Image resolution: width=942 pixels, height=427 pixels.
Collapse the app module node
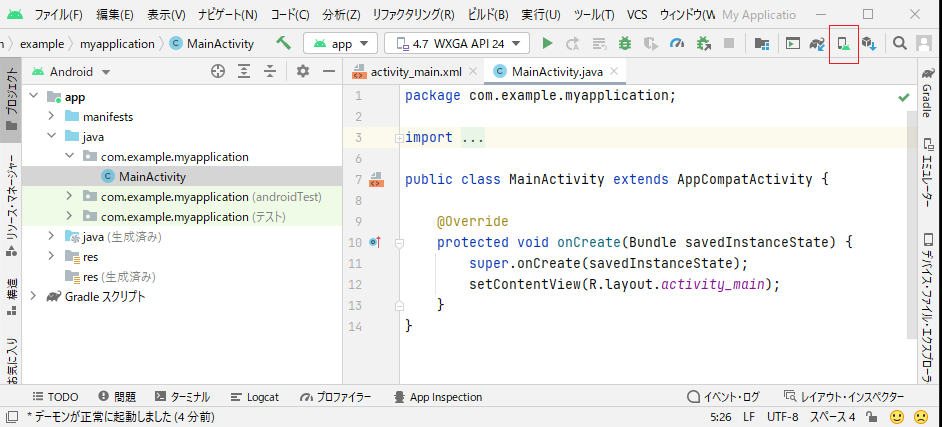point(34,97)
